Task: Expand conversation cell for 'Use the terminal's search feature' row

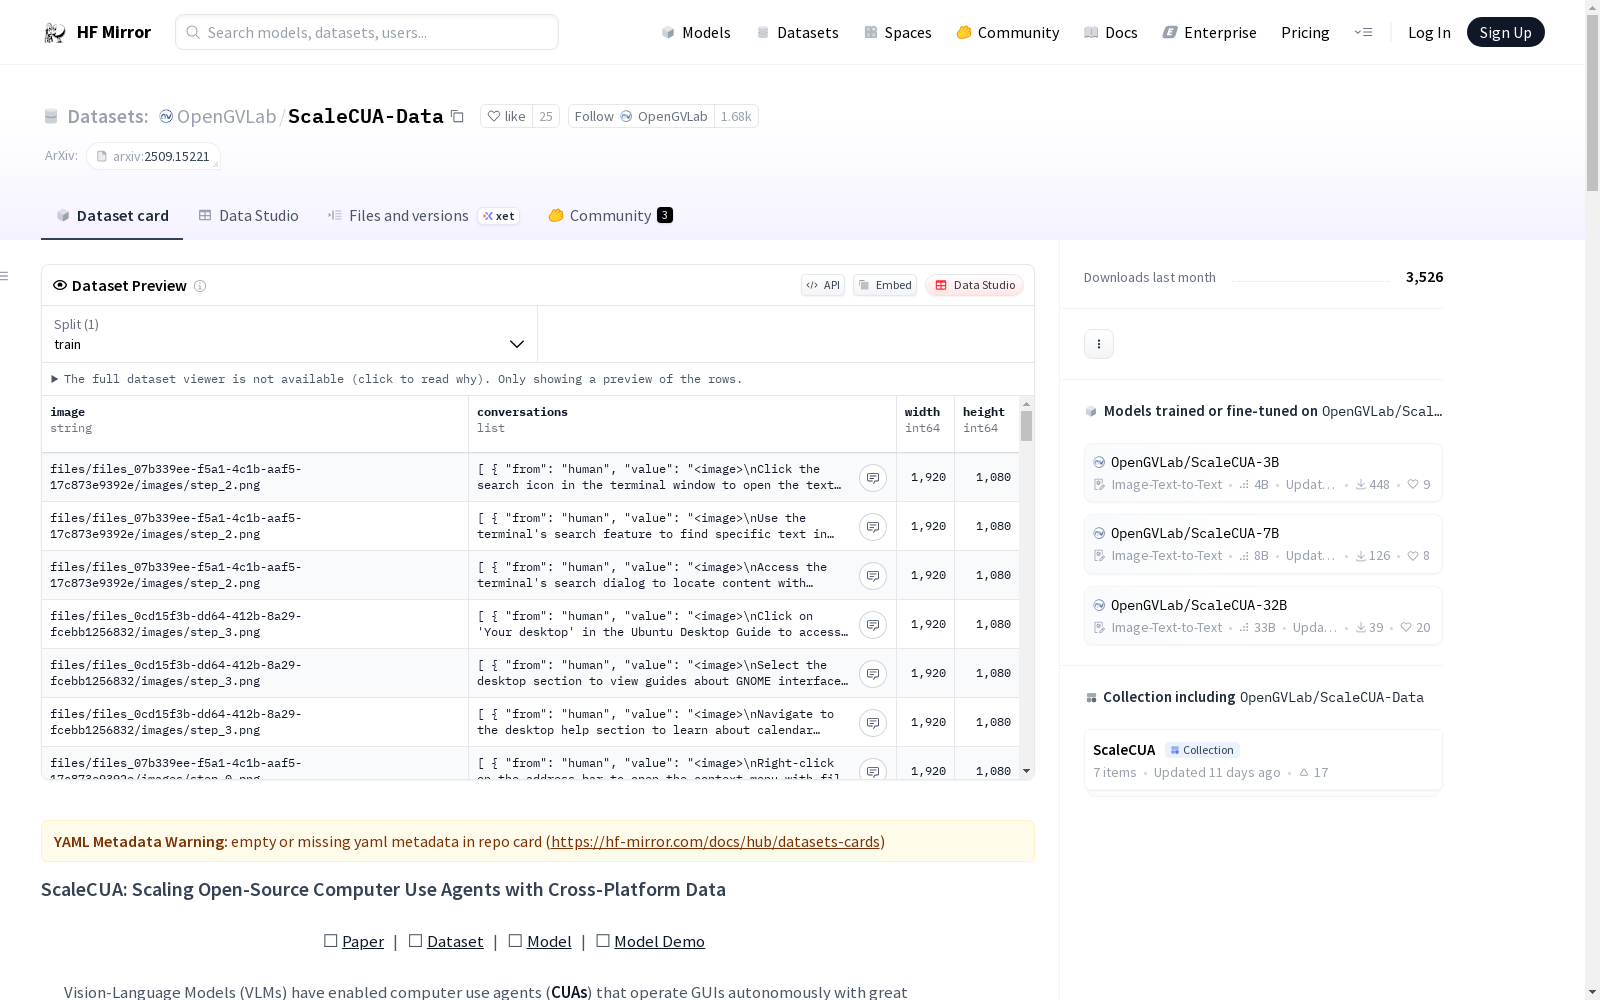Action: pyautogui.click(x=873, y=527)
